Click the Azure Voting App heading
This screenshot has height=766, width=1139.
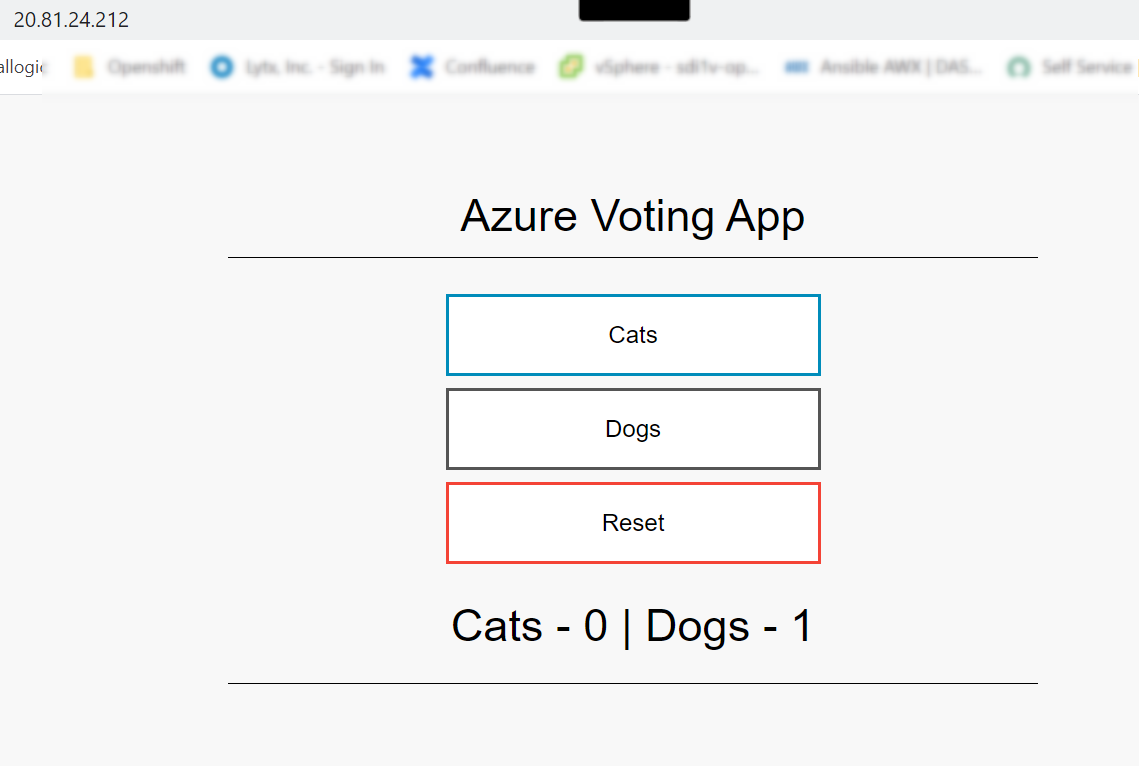point(633,216)
